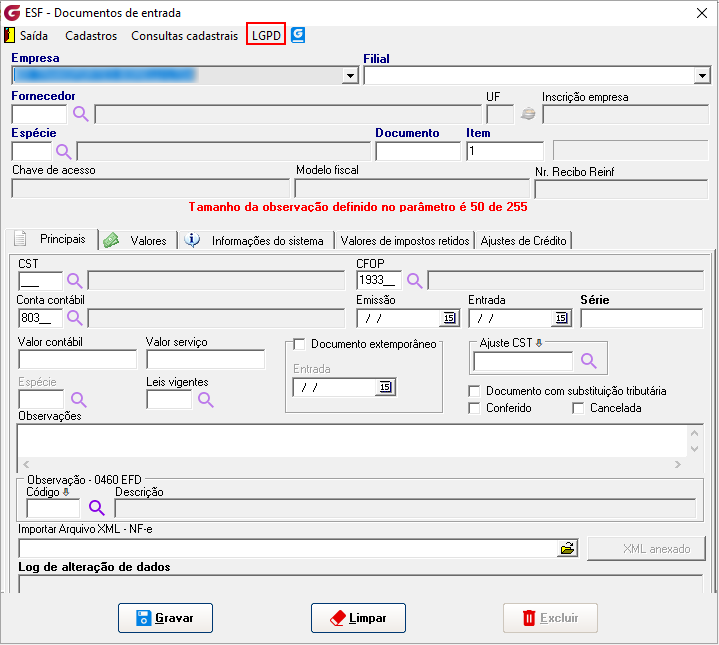Click the Observações scroll up arrow
The height and width of the screenshot is (645, 719).
click(694, 433)
